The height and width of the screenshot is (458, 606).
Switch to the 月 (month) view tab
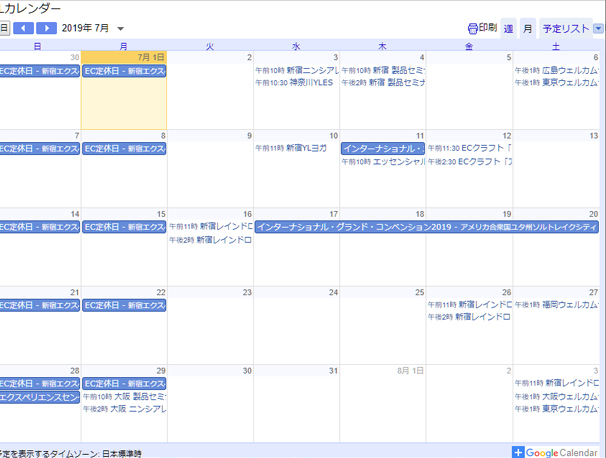[x=527, y=28]
